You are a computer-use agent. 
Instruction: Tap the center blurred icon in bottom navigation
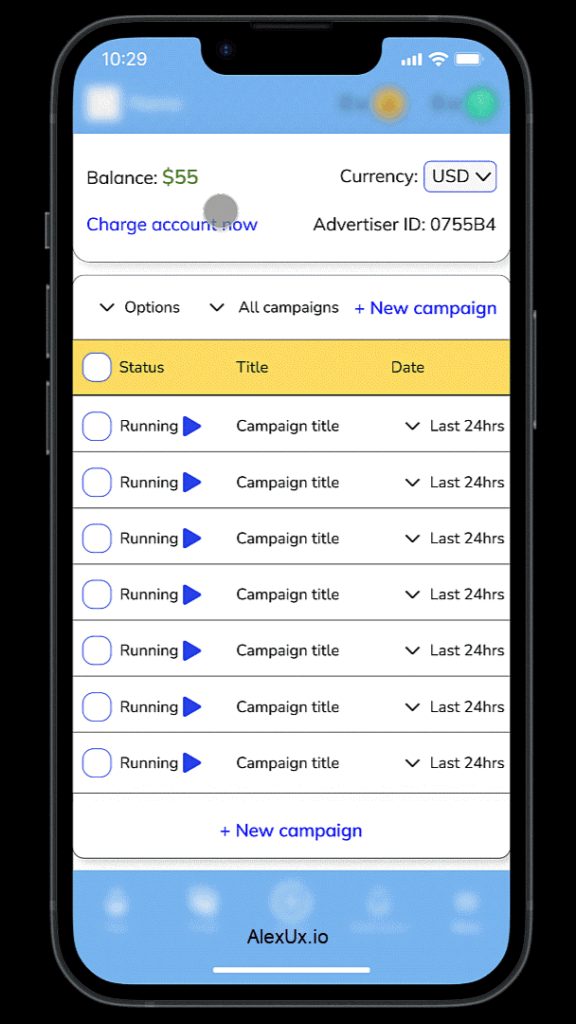click(291, 903)
